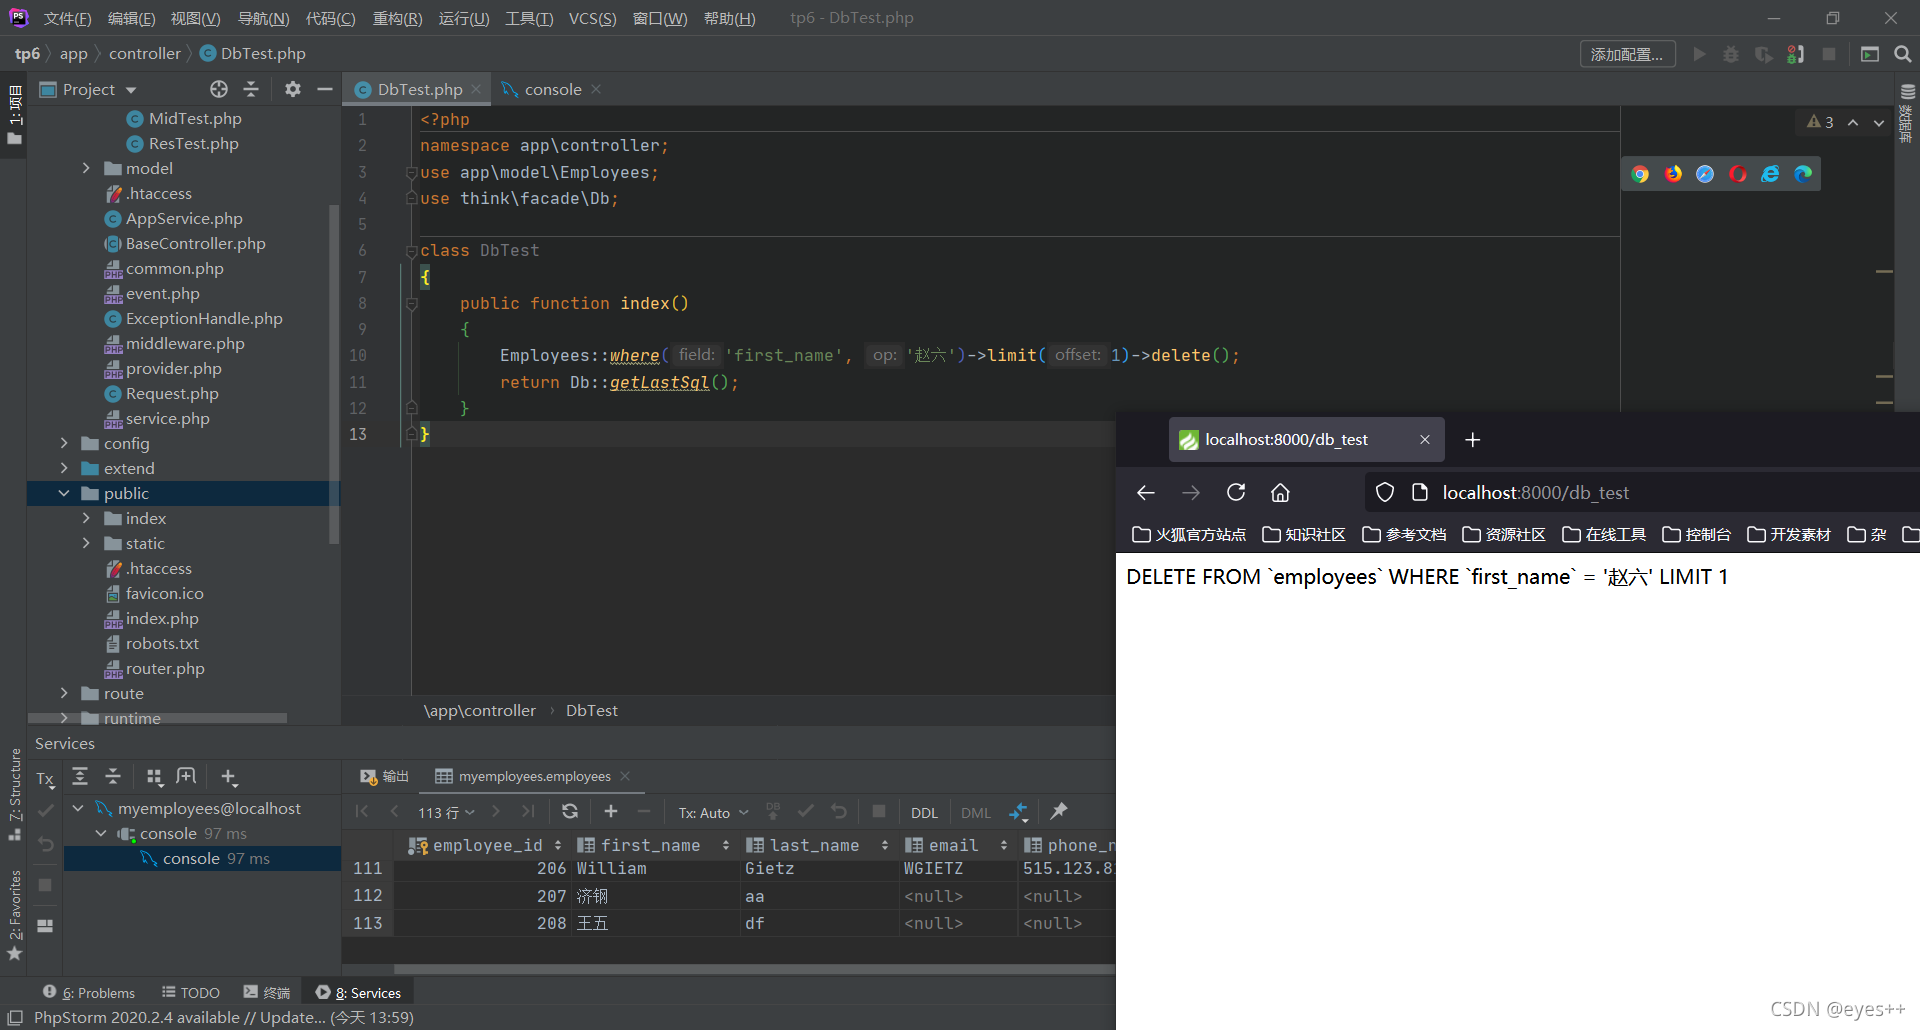
Task: Click the Locate/Select Opened File target icon
Action: (x=219, y=89)
